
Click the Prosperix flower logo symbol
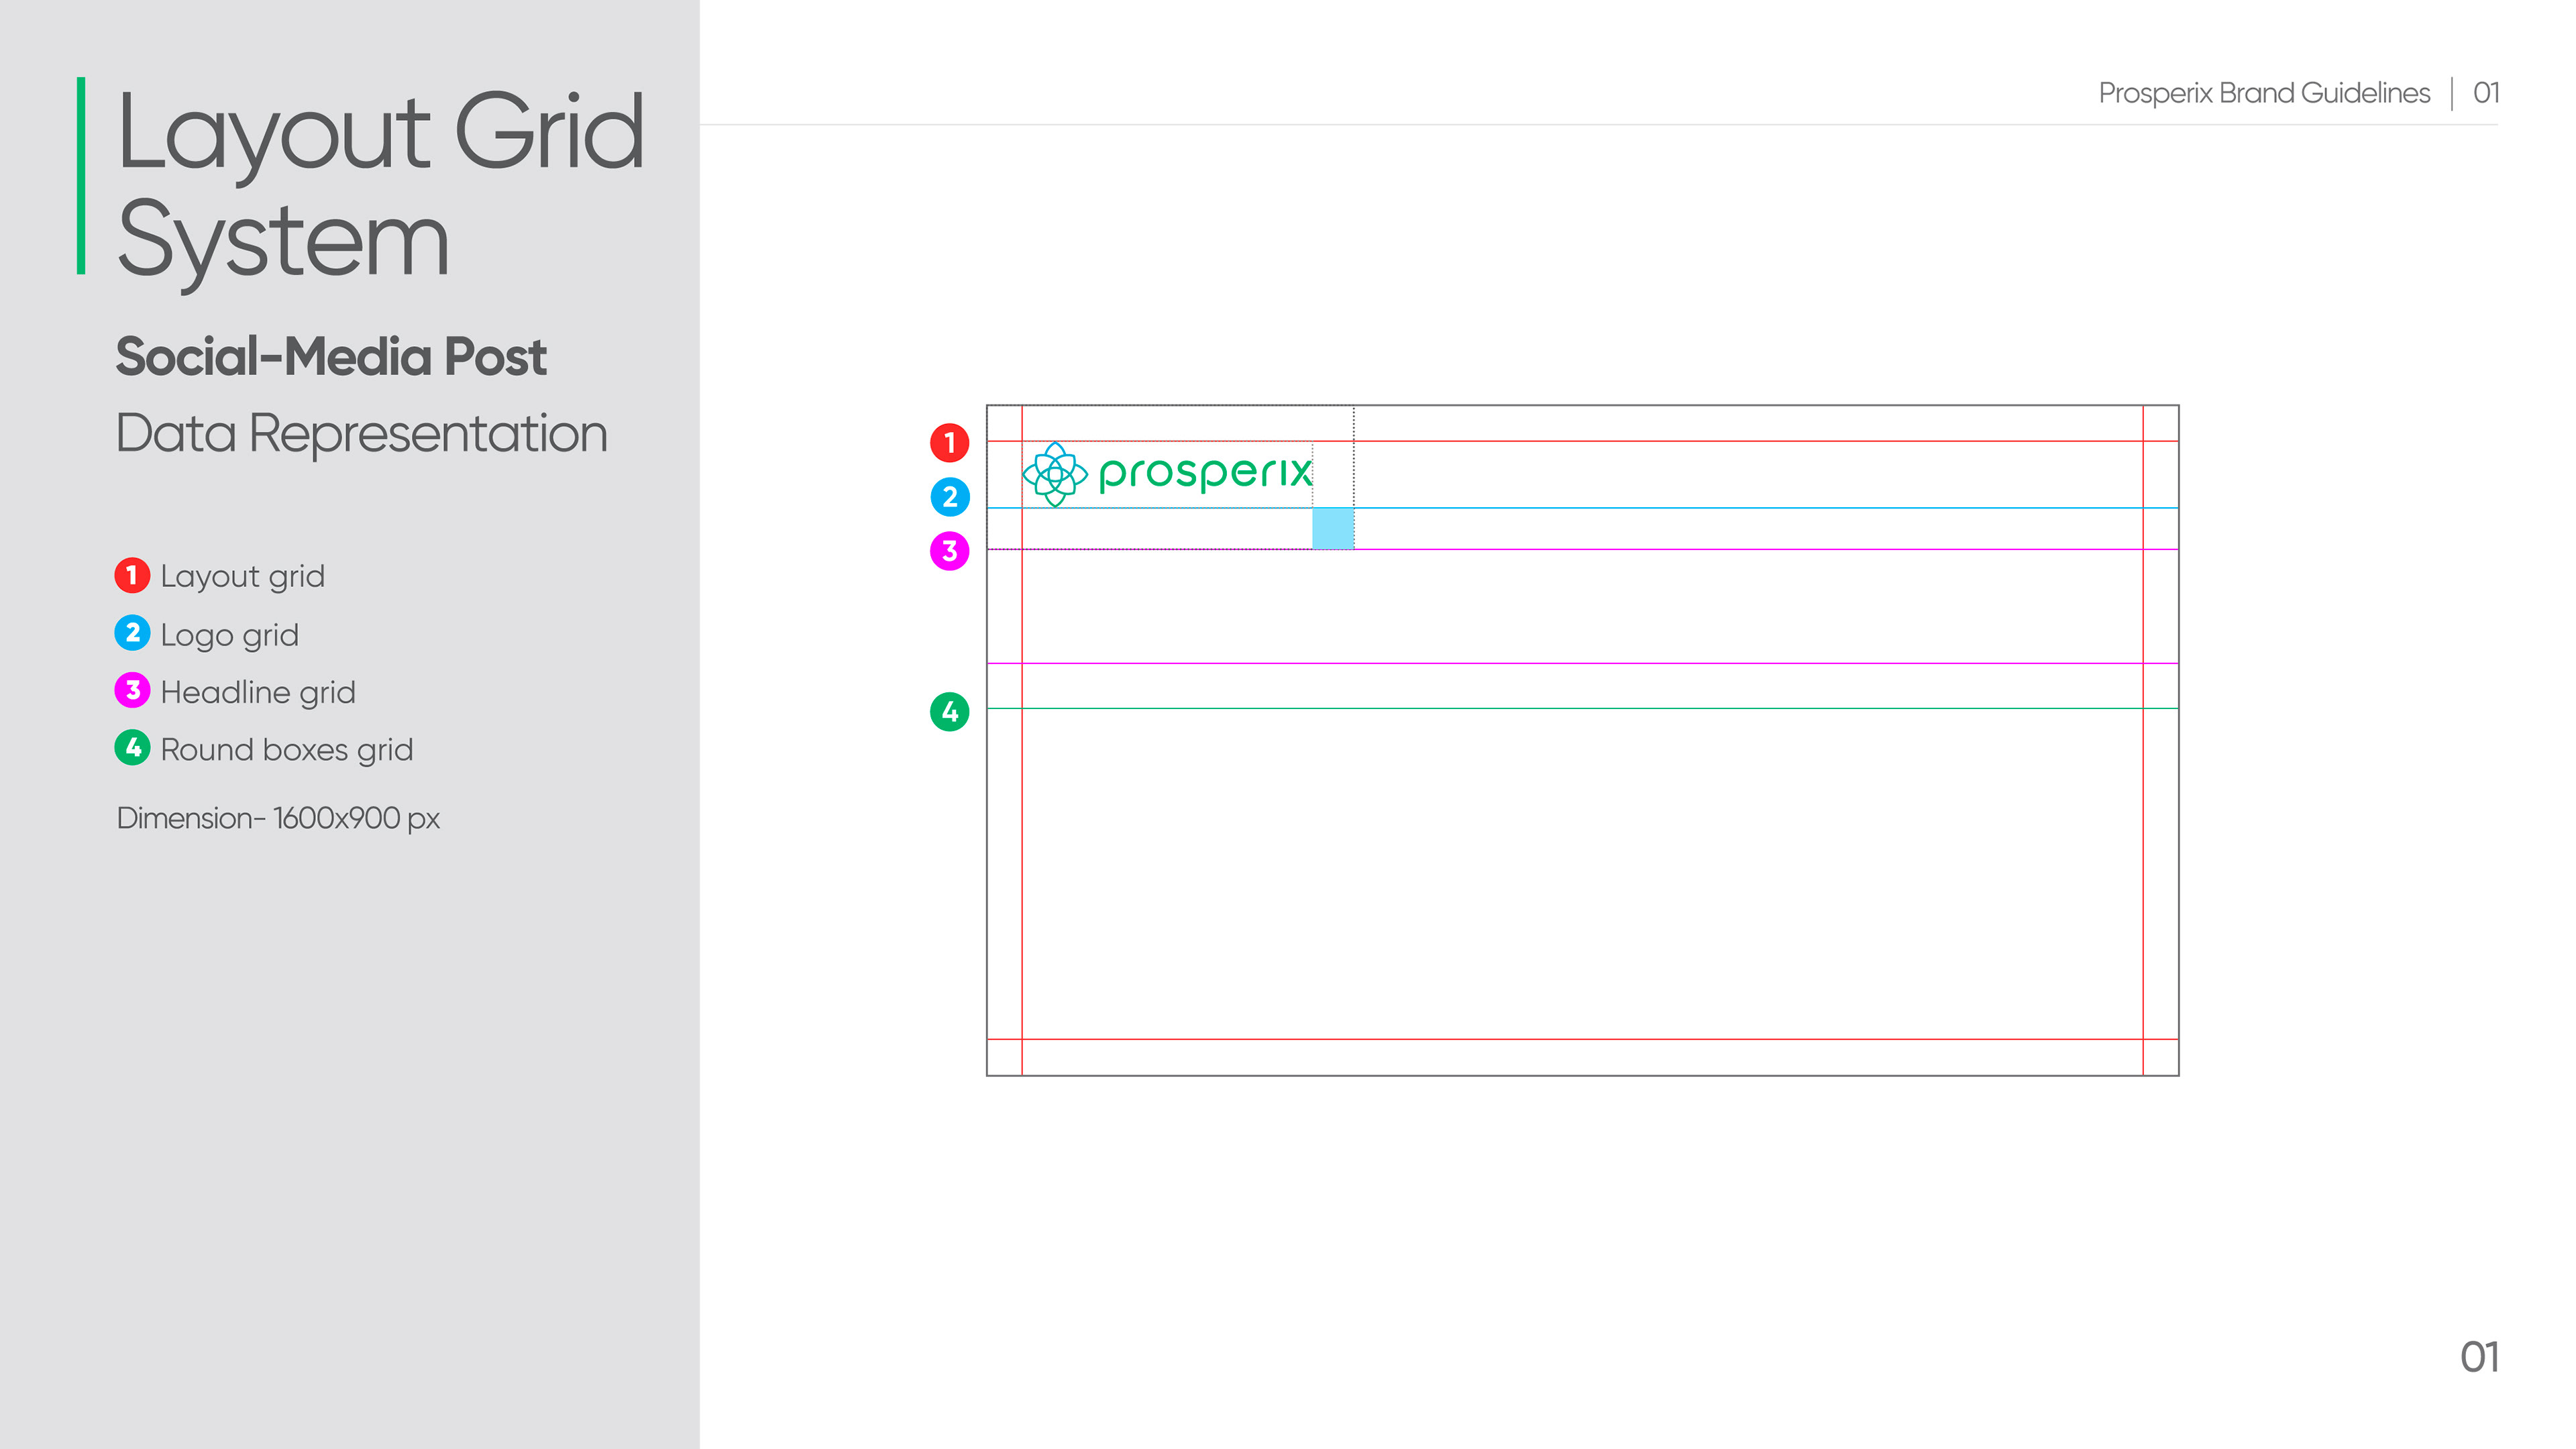(1054, 474)
